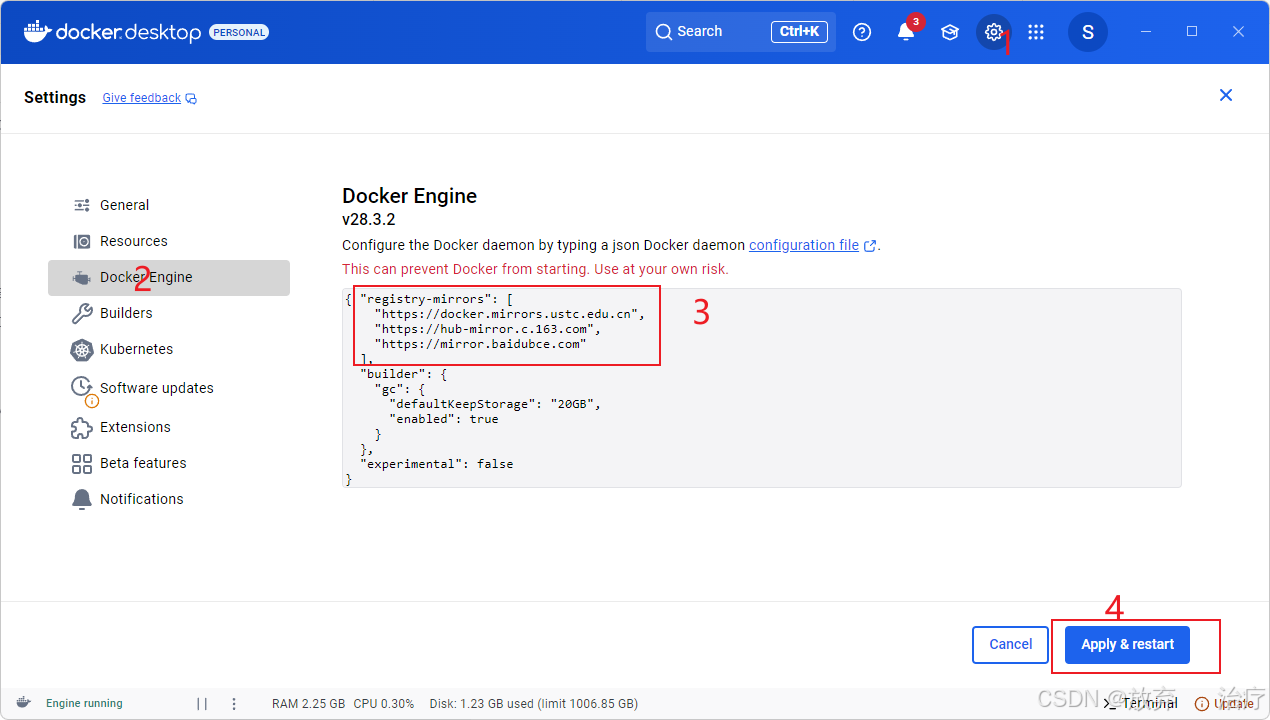Open the help question mark icon
1270x720 pixels.
tap(862, 32)
